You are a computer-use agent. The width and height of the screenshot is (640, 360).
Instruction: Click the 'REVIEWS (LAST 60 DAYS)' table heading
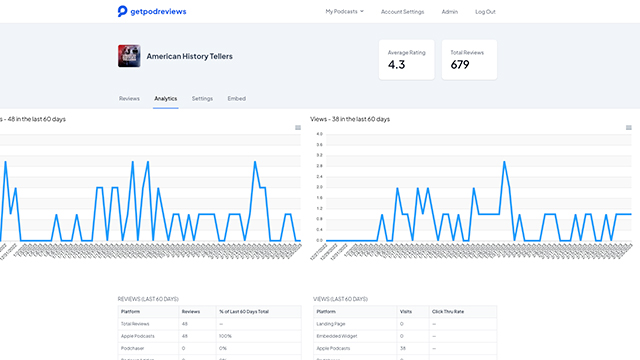148,299
